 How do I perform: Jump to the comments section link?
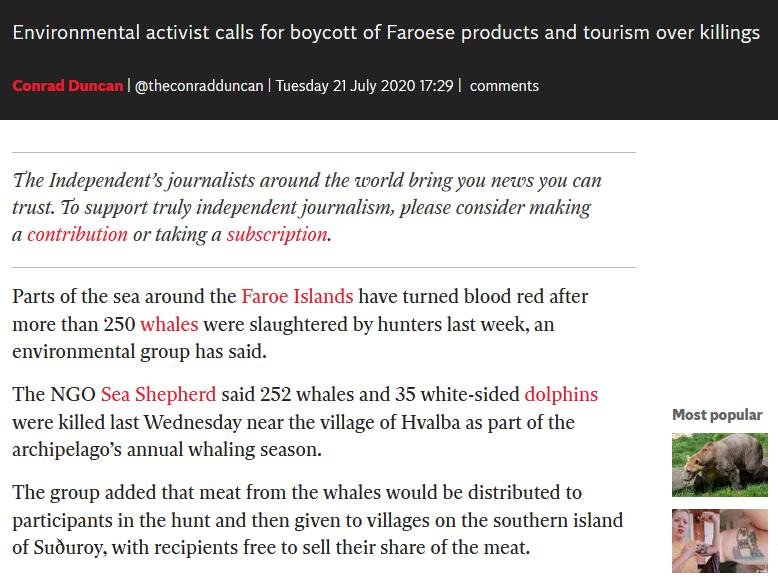tap(504, 86)
